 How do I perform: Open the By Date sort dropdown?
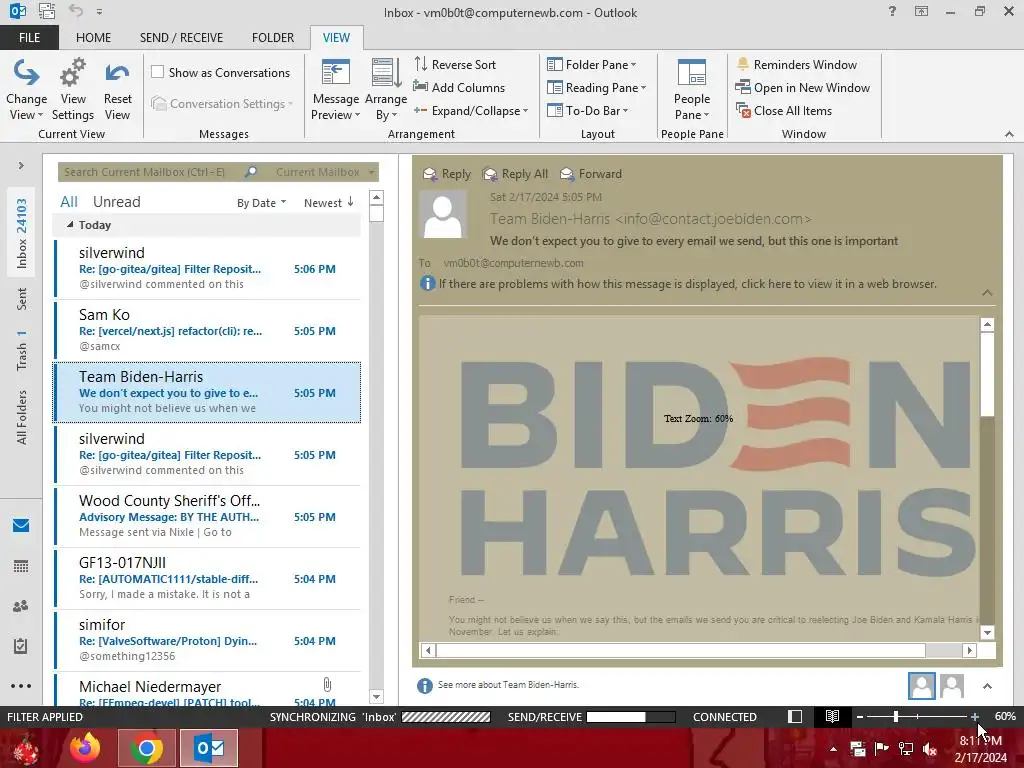pyautogui.click(x=261, y=203)
